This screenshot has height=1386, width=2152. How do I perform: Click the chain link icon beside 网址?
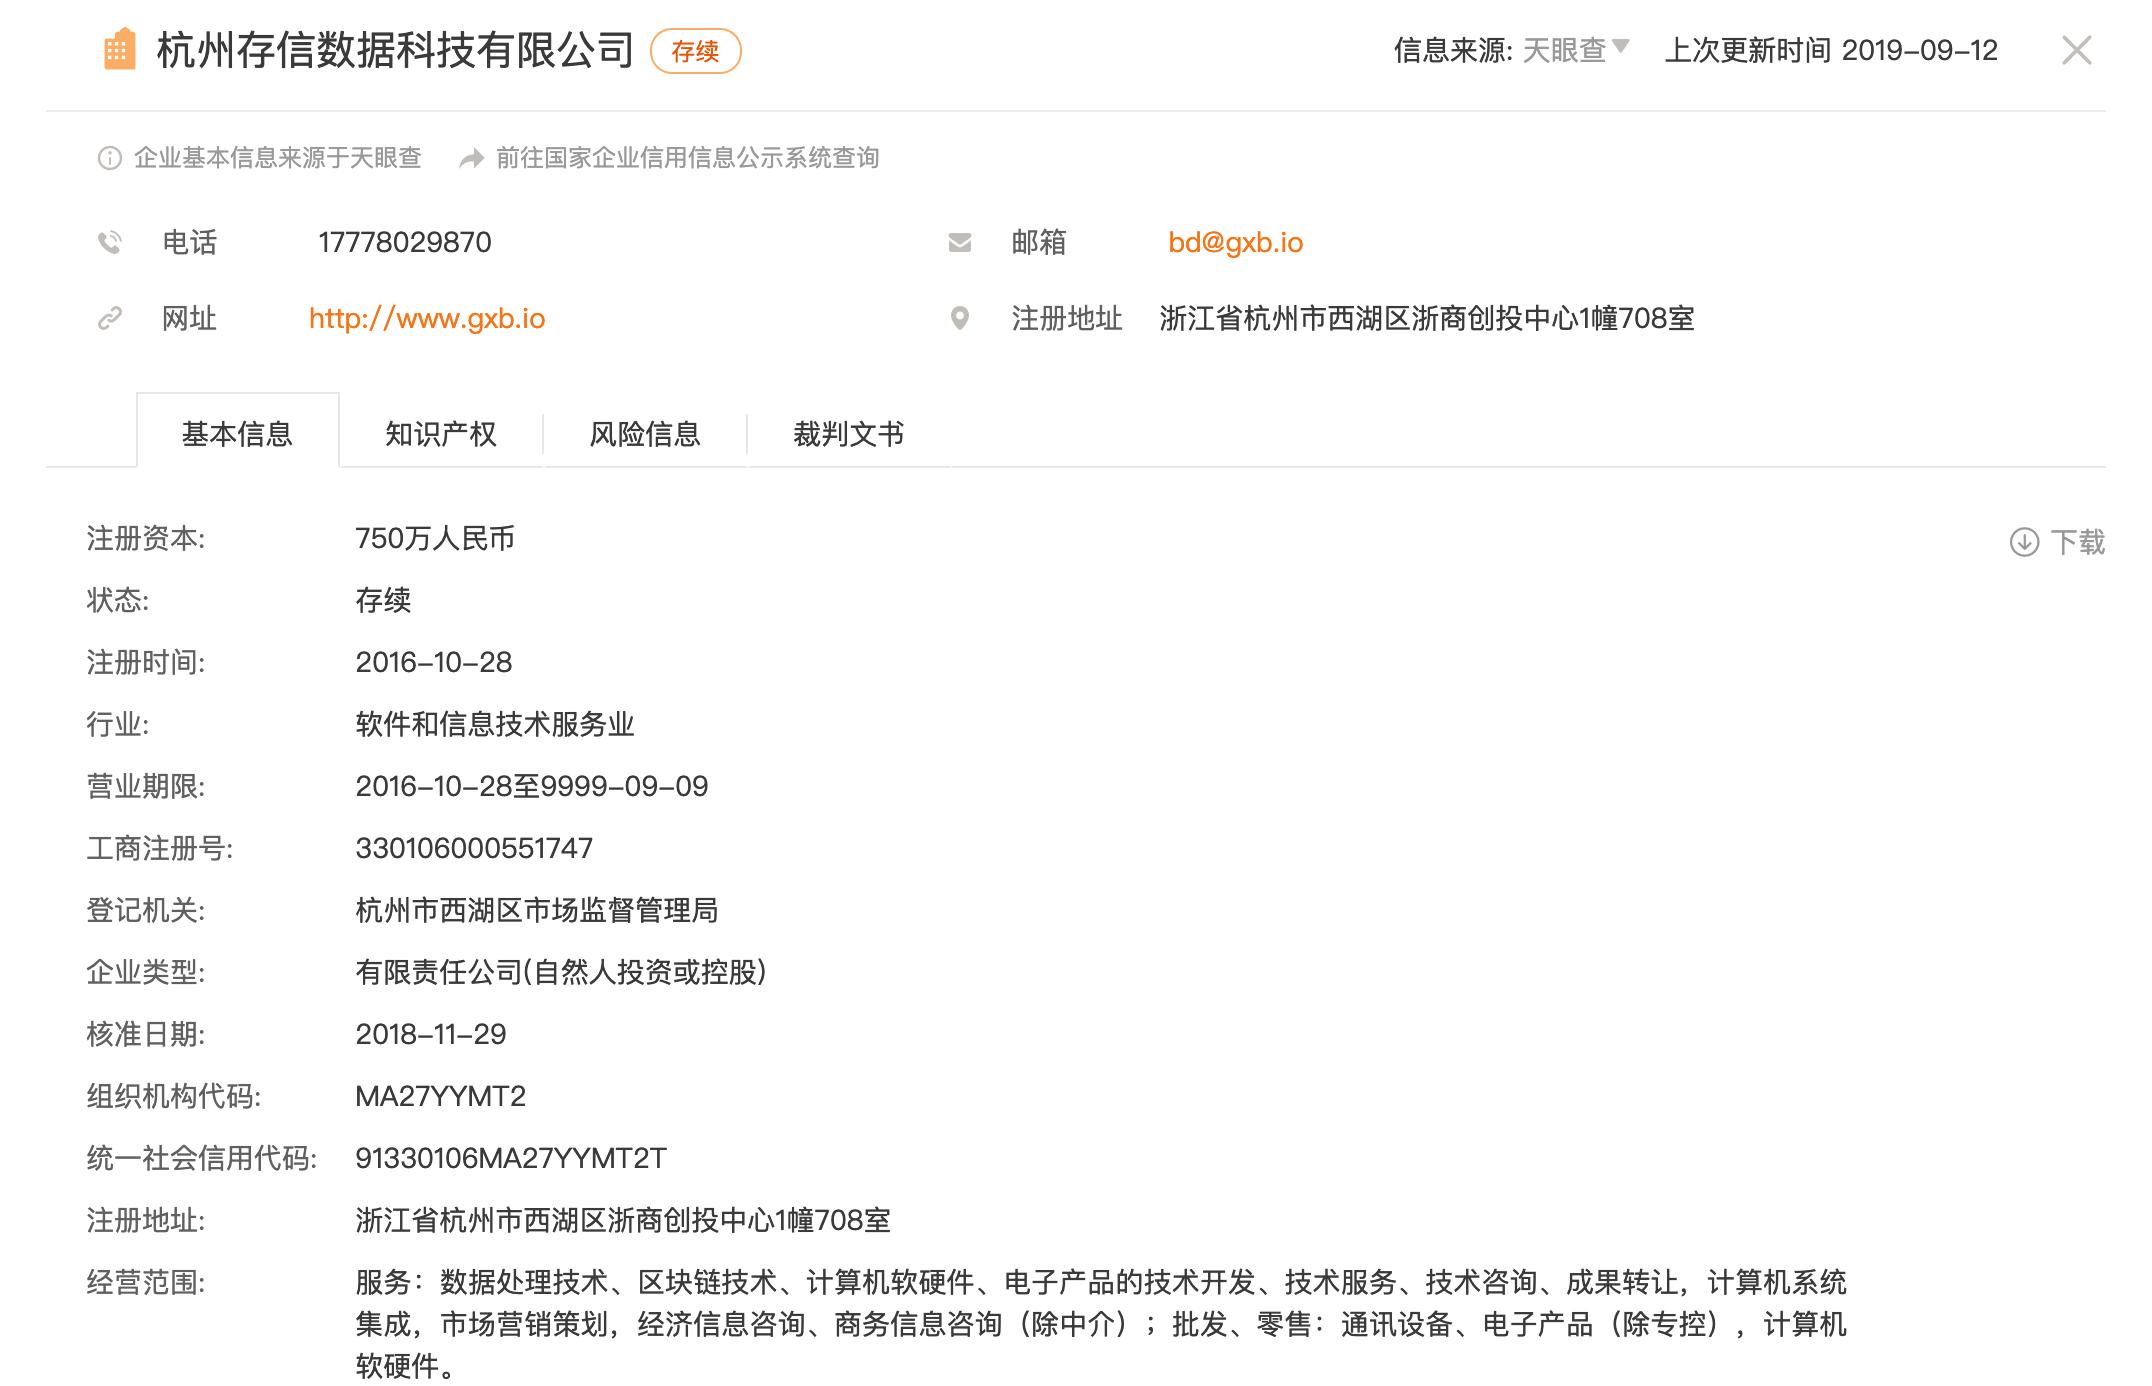[x=110, y=319]
